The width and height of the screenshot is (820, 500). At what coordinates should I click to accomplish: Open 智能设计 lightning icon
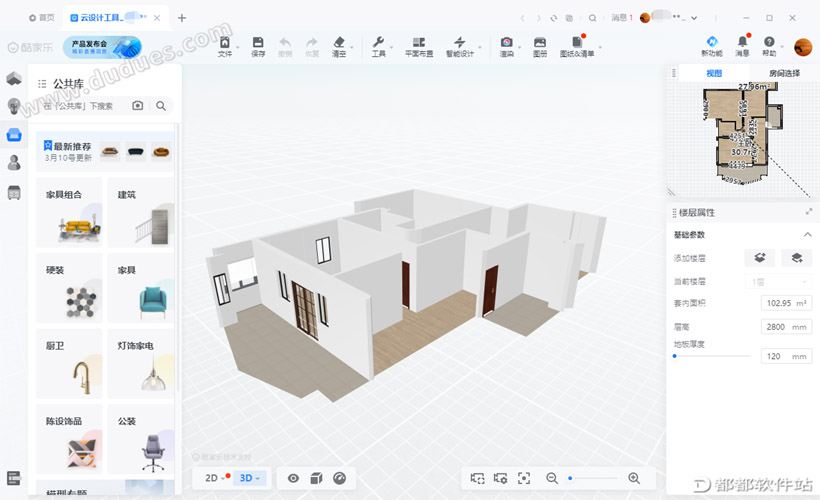(460, 42)
